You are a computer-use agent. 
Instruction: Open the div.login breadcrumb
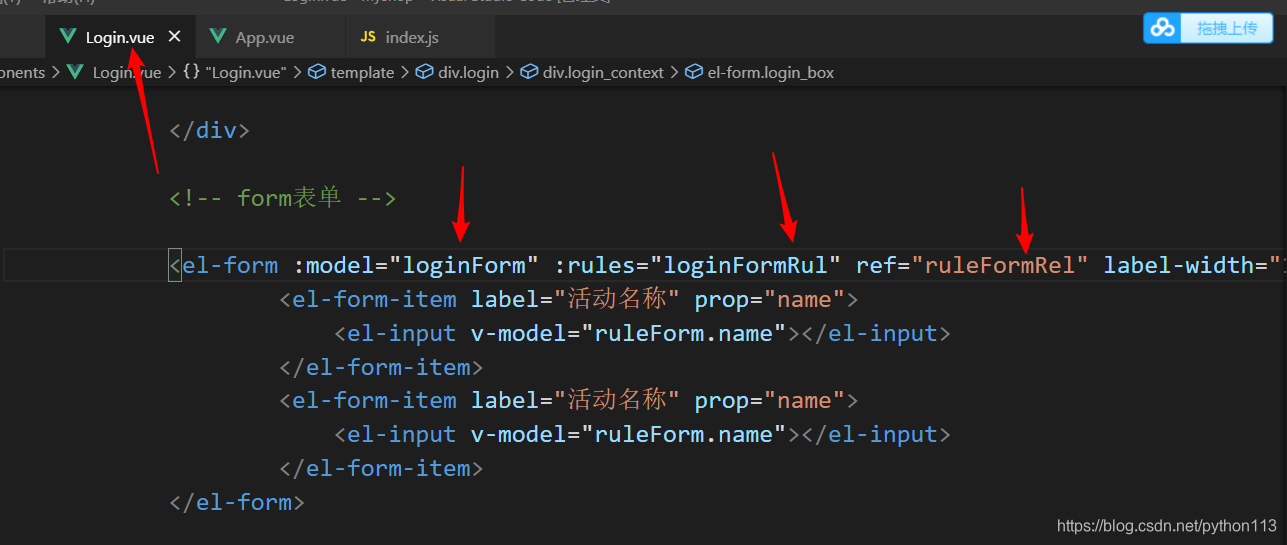click(x=468, y=72)
